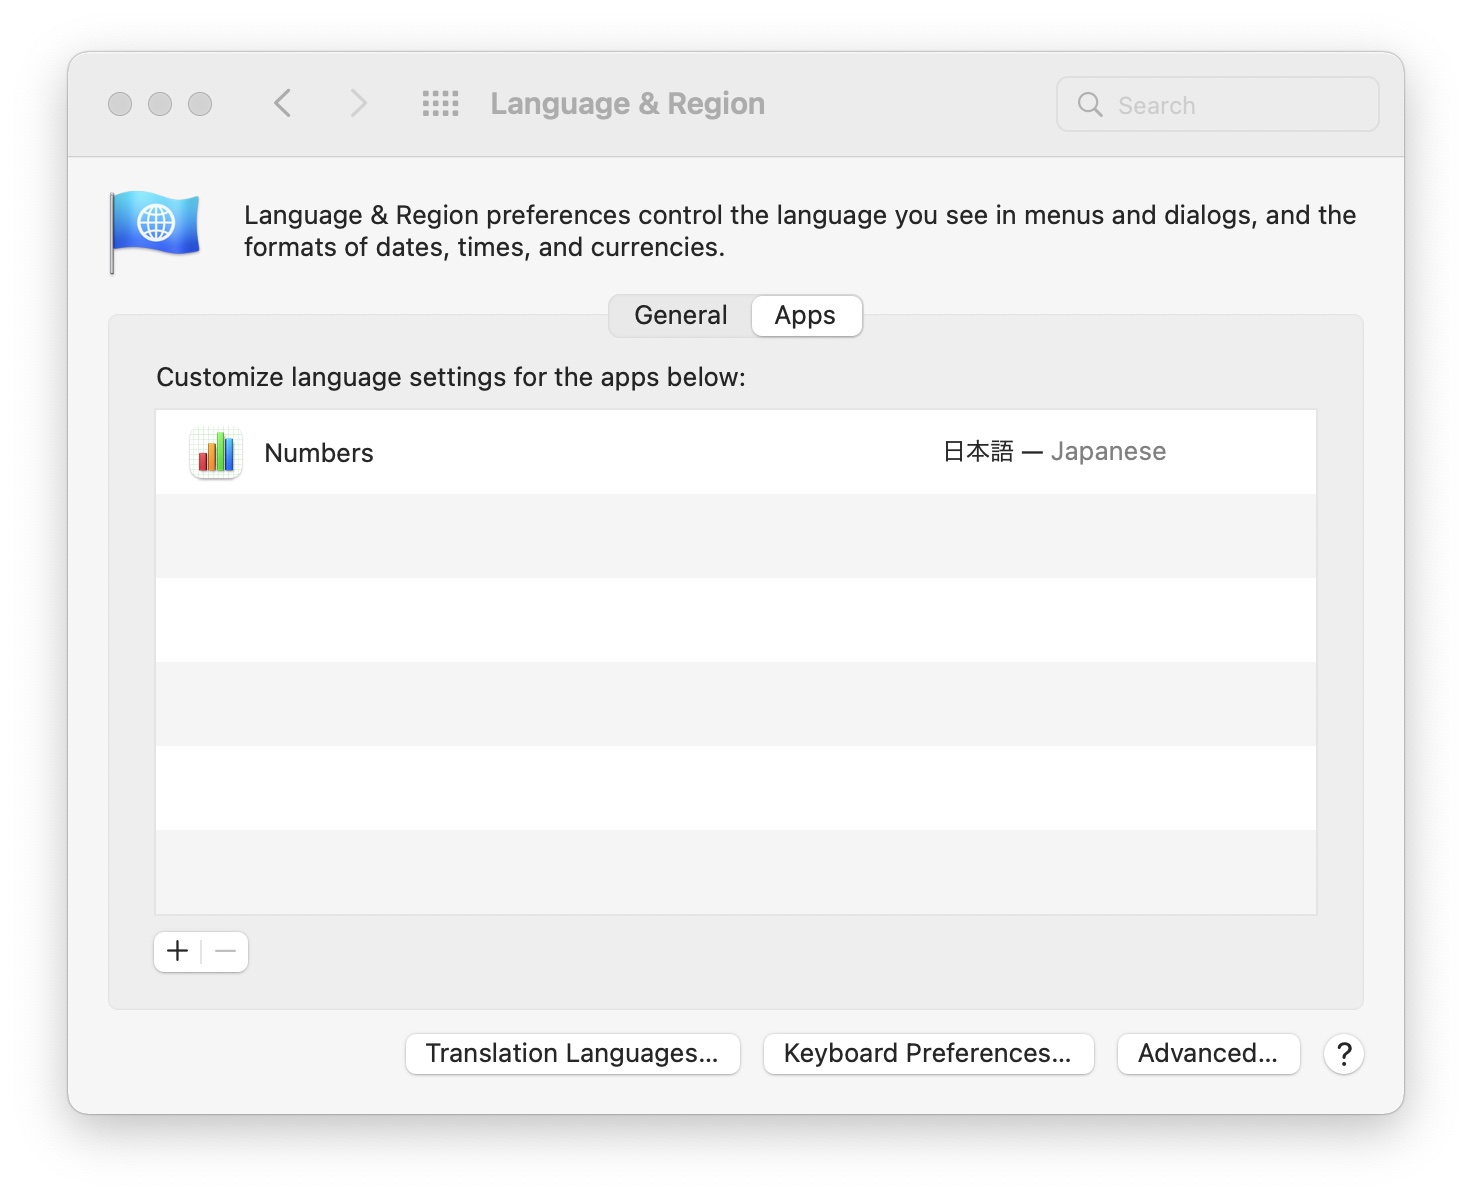Go back with the left chevron
The height and width of the screenshot is (1198, 1472).
tap(283, 103)
